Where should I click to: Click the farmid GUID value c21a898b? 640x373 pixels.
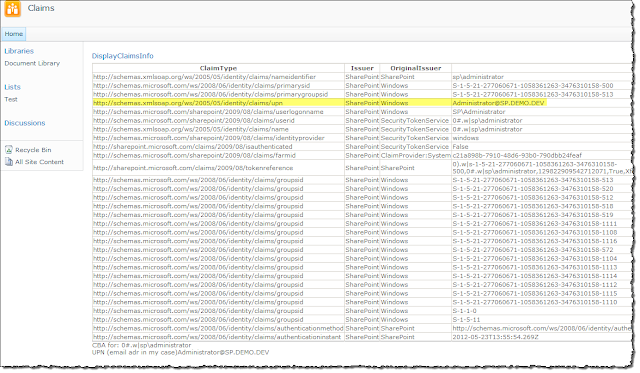tap(517, 155)
